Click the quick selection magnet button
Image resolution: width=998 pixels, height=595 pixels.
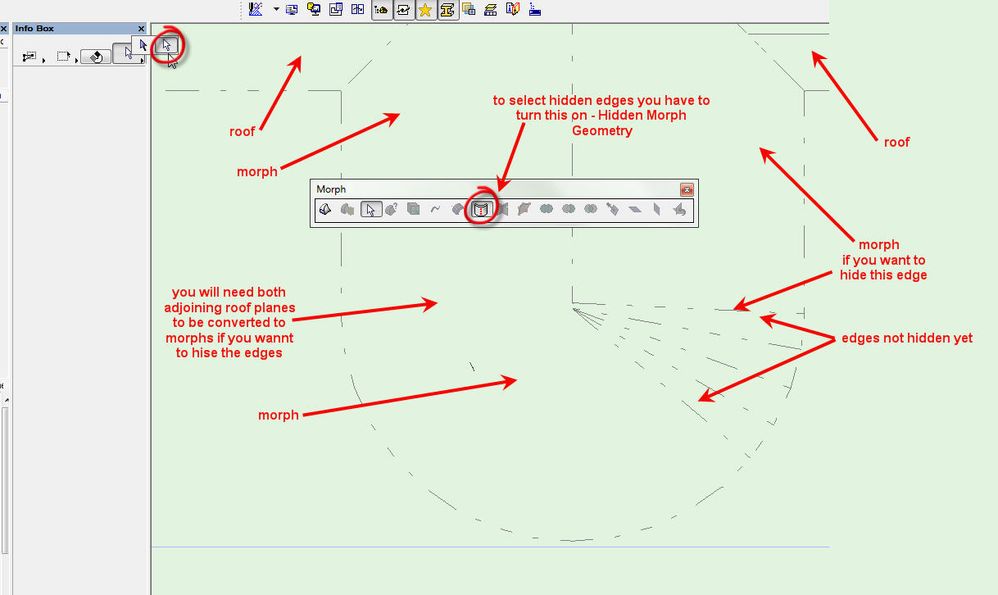(96, 57)
